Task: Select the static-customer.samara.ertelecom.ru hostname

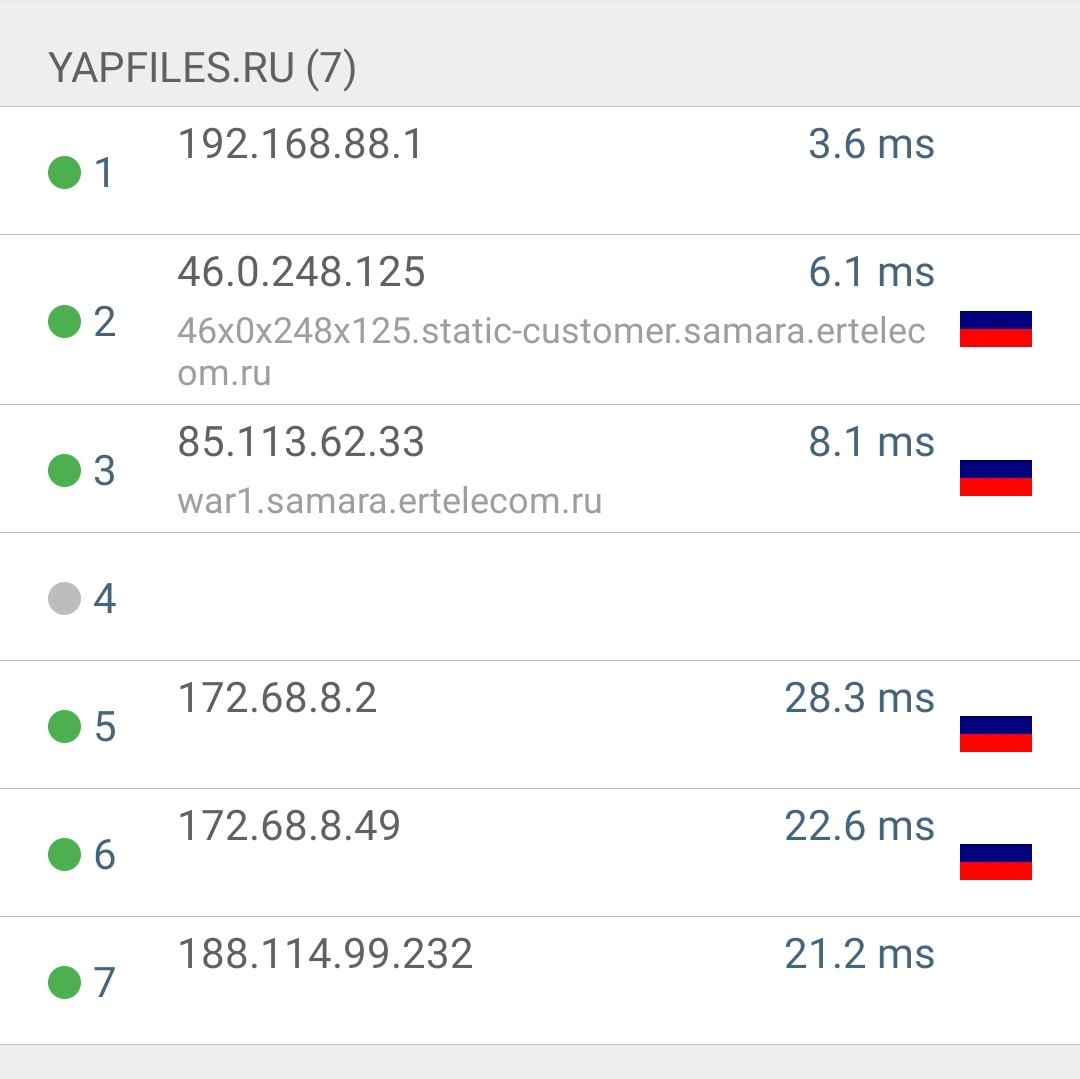Action: 551,352
